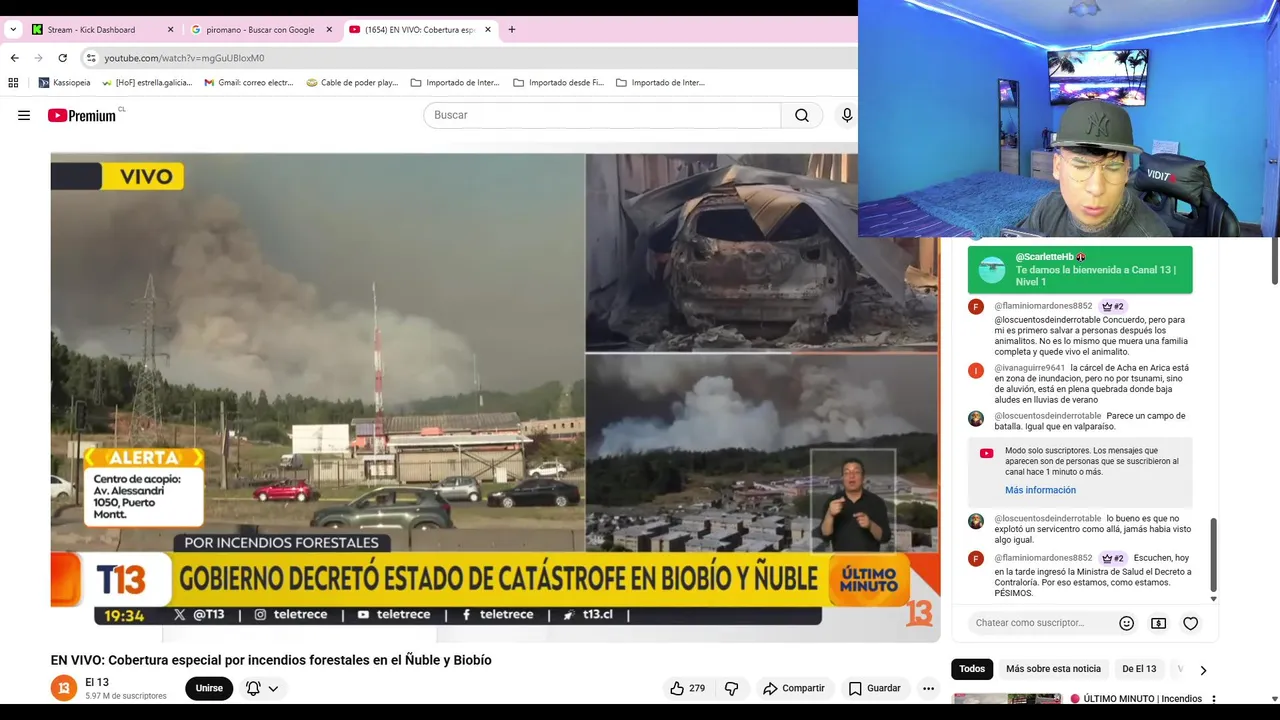Show more filter chips arrow
The image size is (1280, 720).
pyautogui.click(x=1203, y=670)
